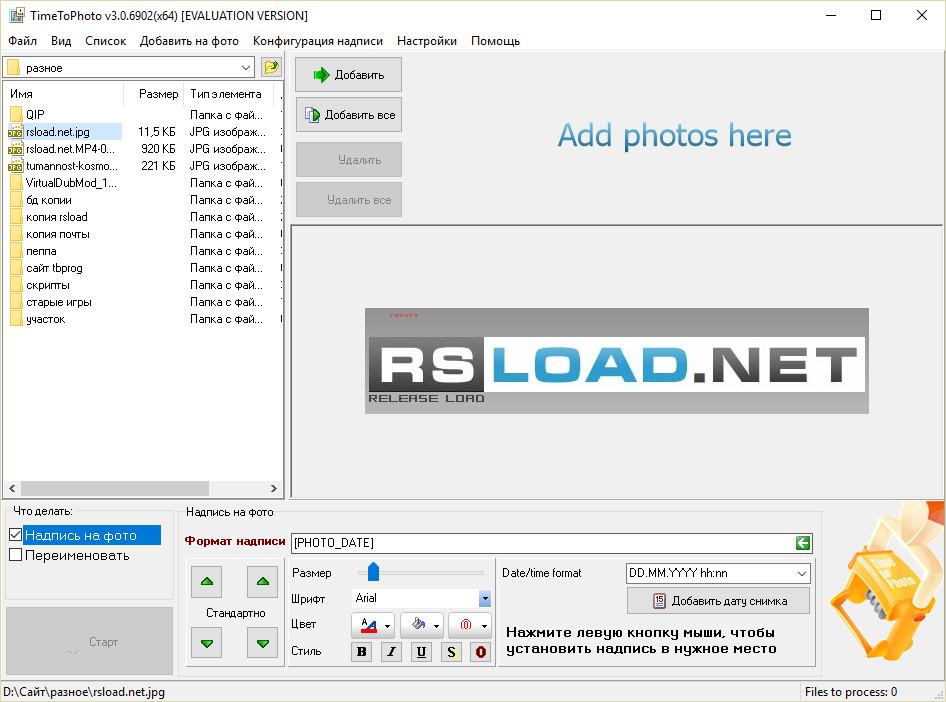Screen dimensions: 946x702
Task: Click the Удалить button
Action: click(x=348, y=160)
